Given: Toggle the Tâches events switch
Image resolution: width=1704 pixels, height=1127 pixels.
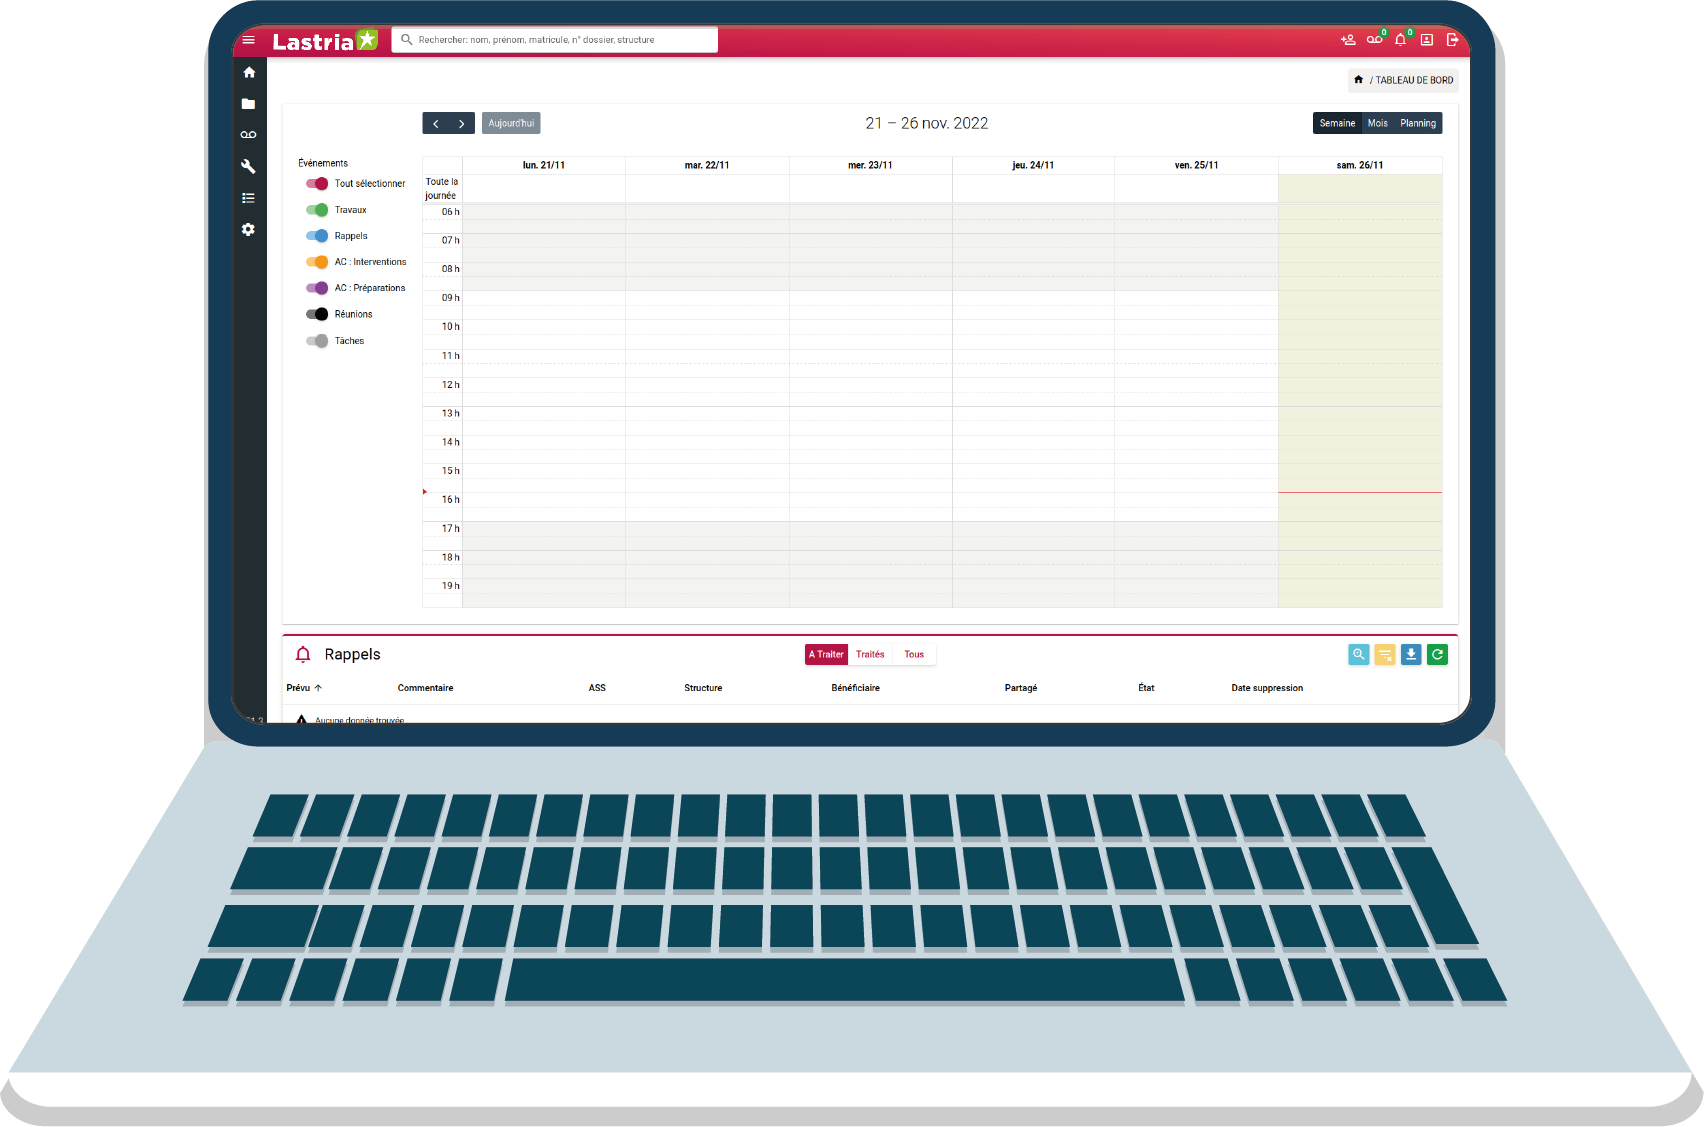Looking at the screenshot, I should click(x=317, y=341).
